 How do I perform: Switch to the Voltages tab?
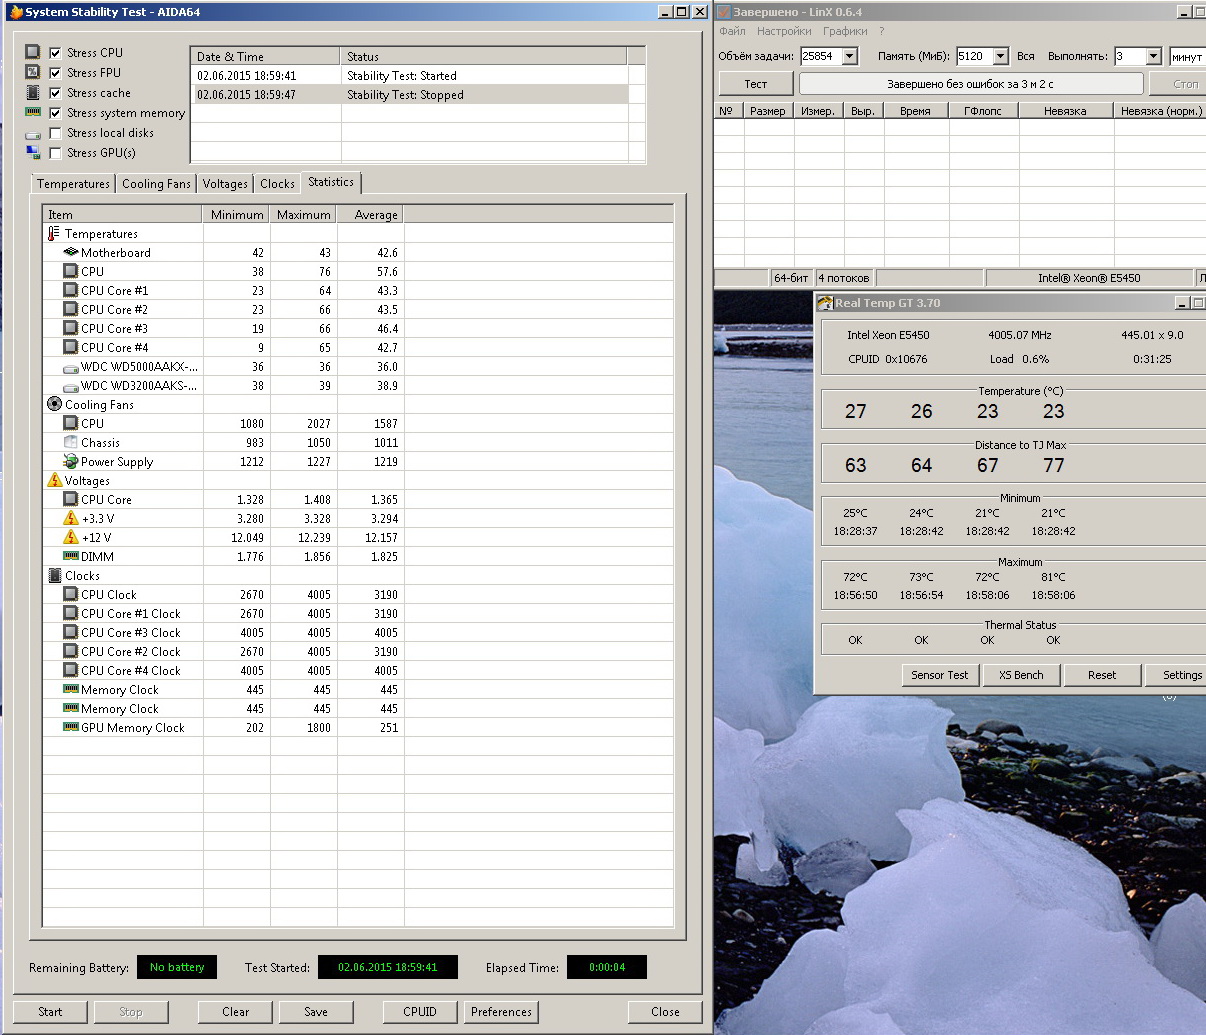(225, 184)
